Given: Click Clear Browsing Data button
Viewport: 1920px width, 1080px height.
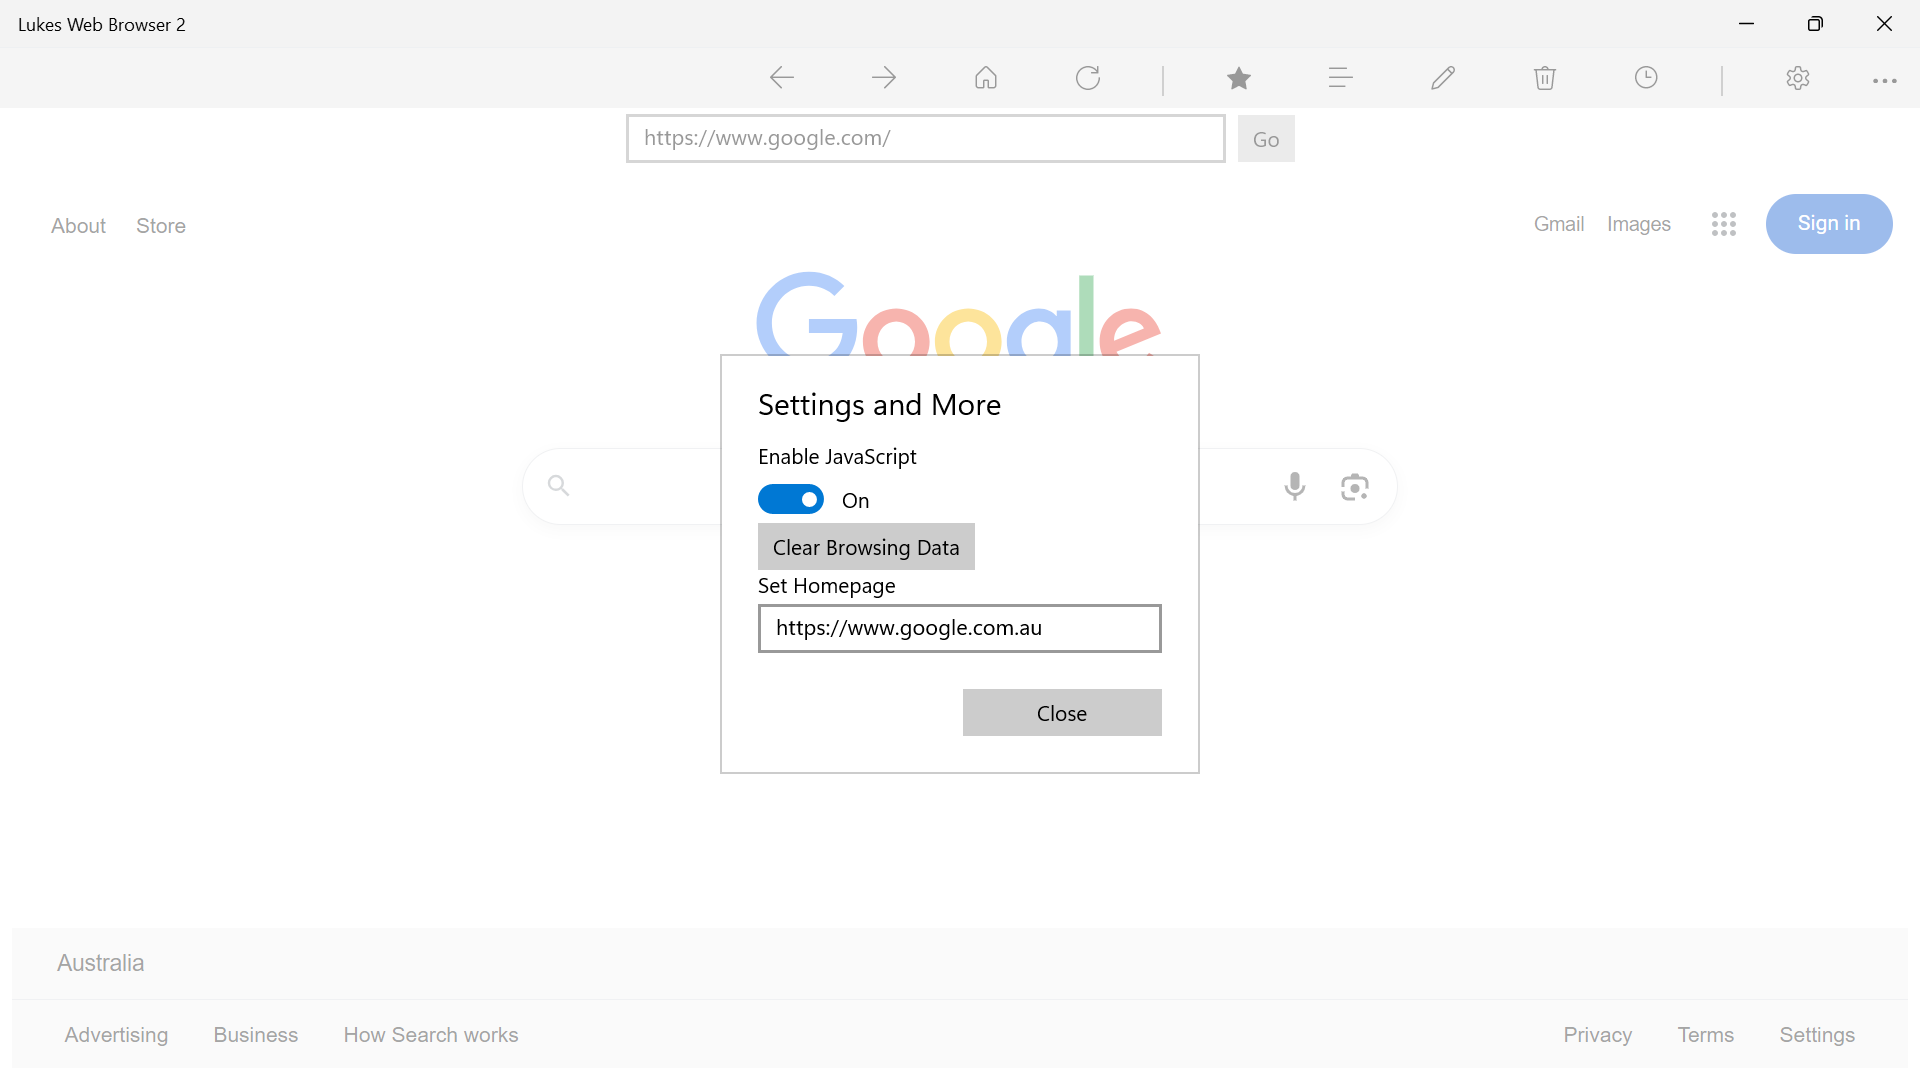Looking at the screenshot, I should point(866,547).
